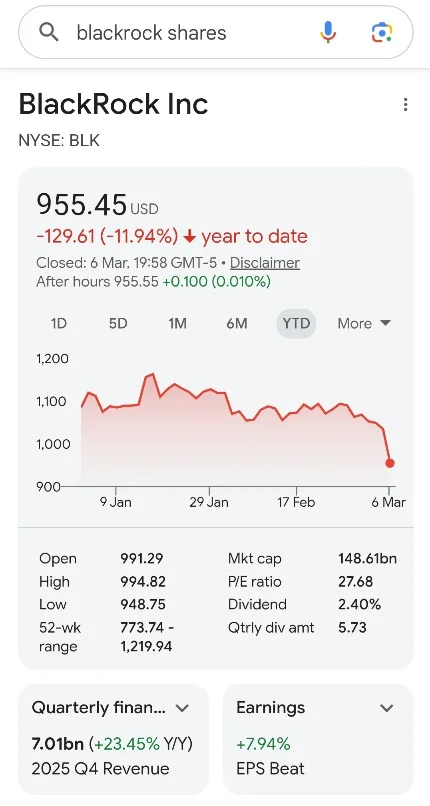Expand the Quarterly financials card
This screenshot has width=430, height=806.
click(182, 708)
